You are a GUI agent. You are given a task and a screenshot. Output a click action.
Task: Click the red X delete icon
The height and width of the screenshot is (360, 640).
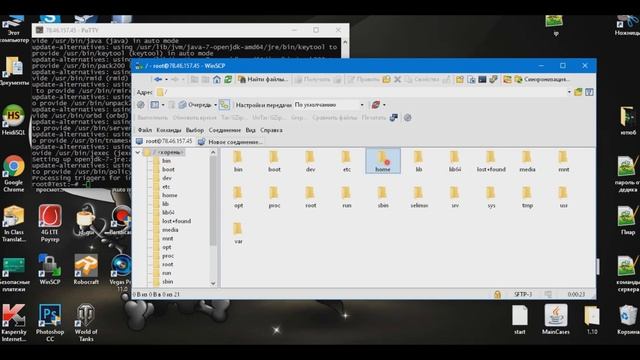coord(397,79)
